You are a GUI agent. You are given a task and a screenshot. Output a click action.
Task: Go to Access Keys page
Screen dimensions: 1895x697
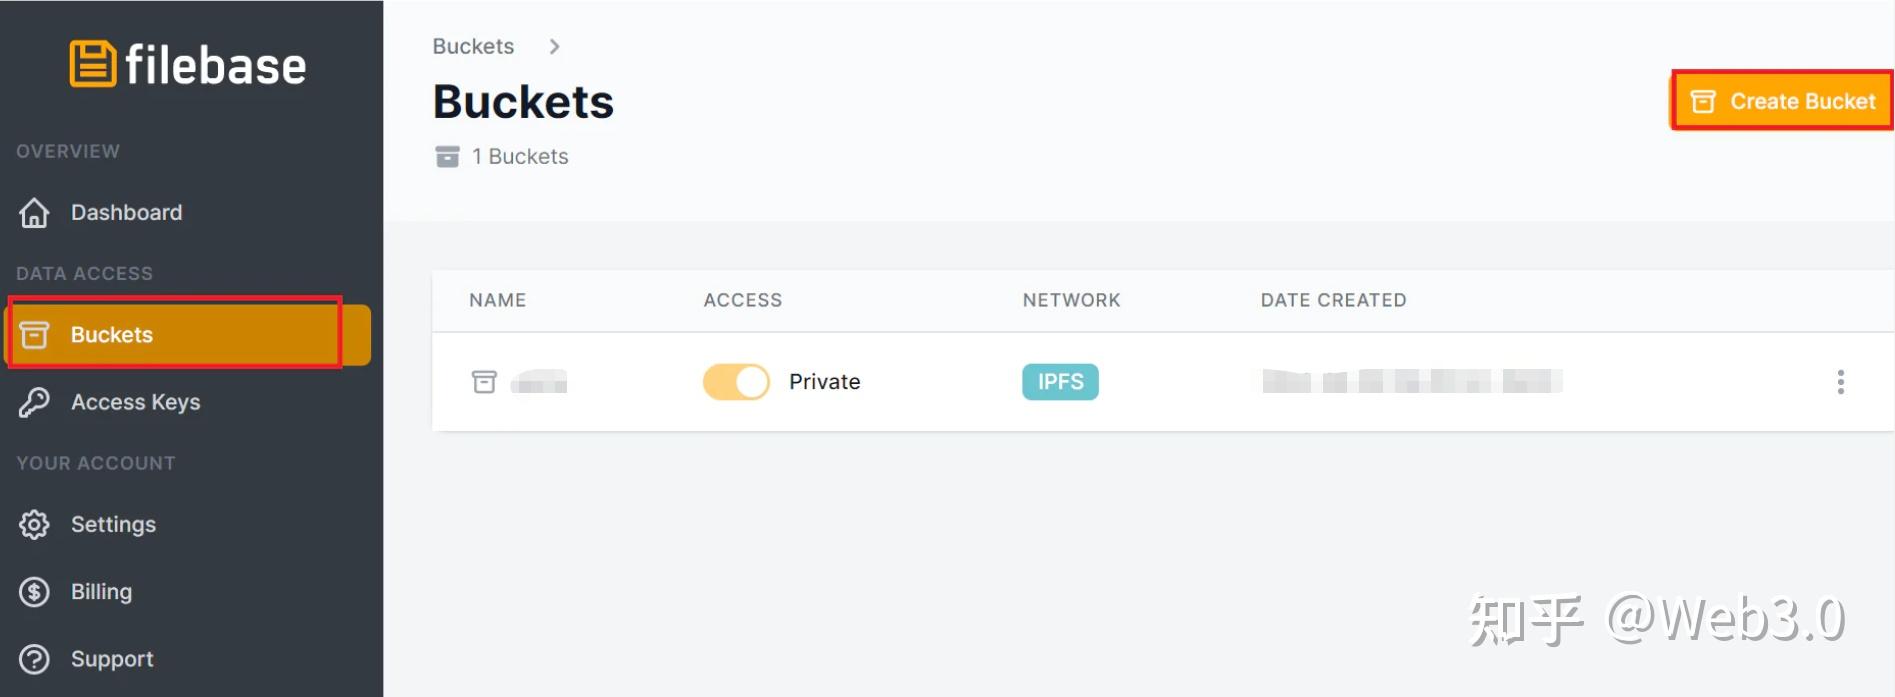(135, 402)
